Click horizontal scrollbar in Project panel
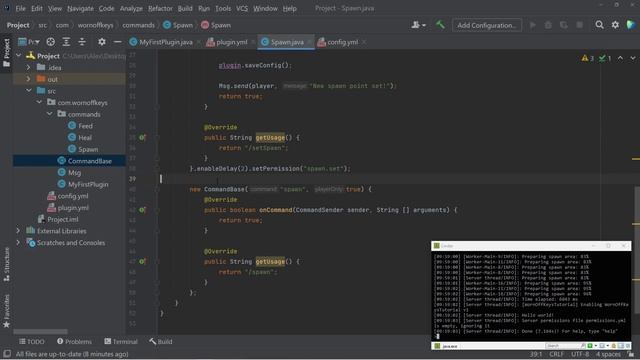The width and height of the screenshot is (640, 360). [40, 331]
